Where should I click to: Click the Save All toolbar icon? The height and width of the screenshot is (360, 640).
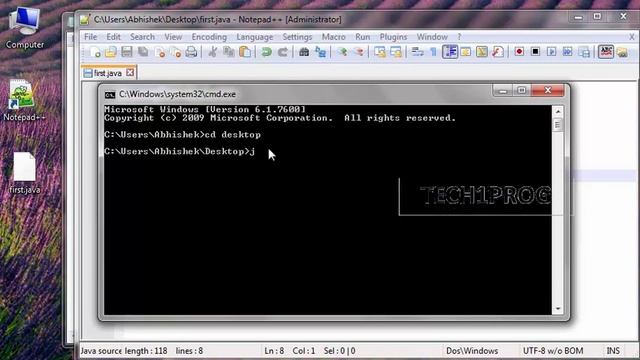tap(143, 52)
